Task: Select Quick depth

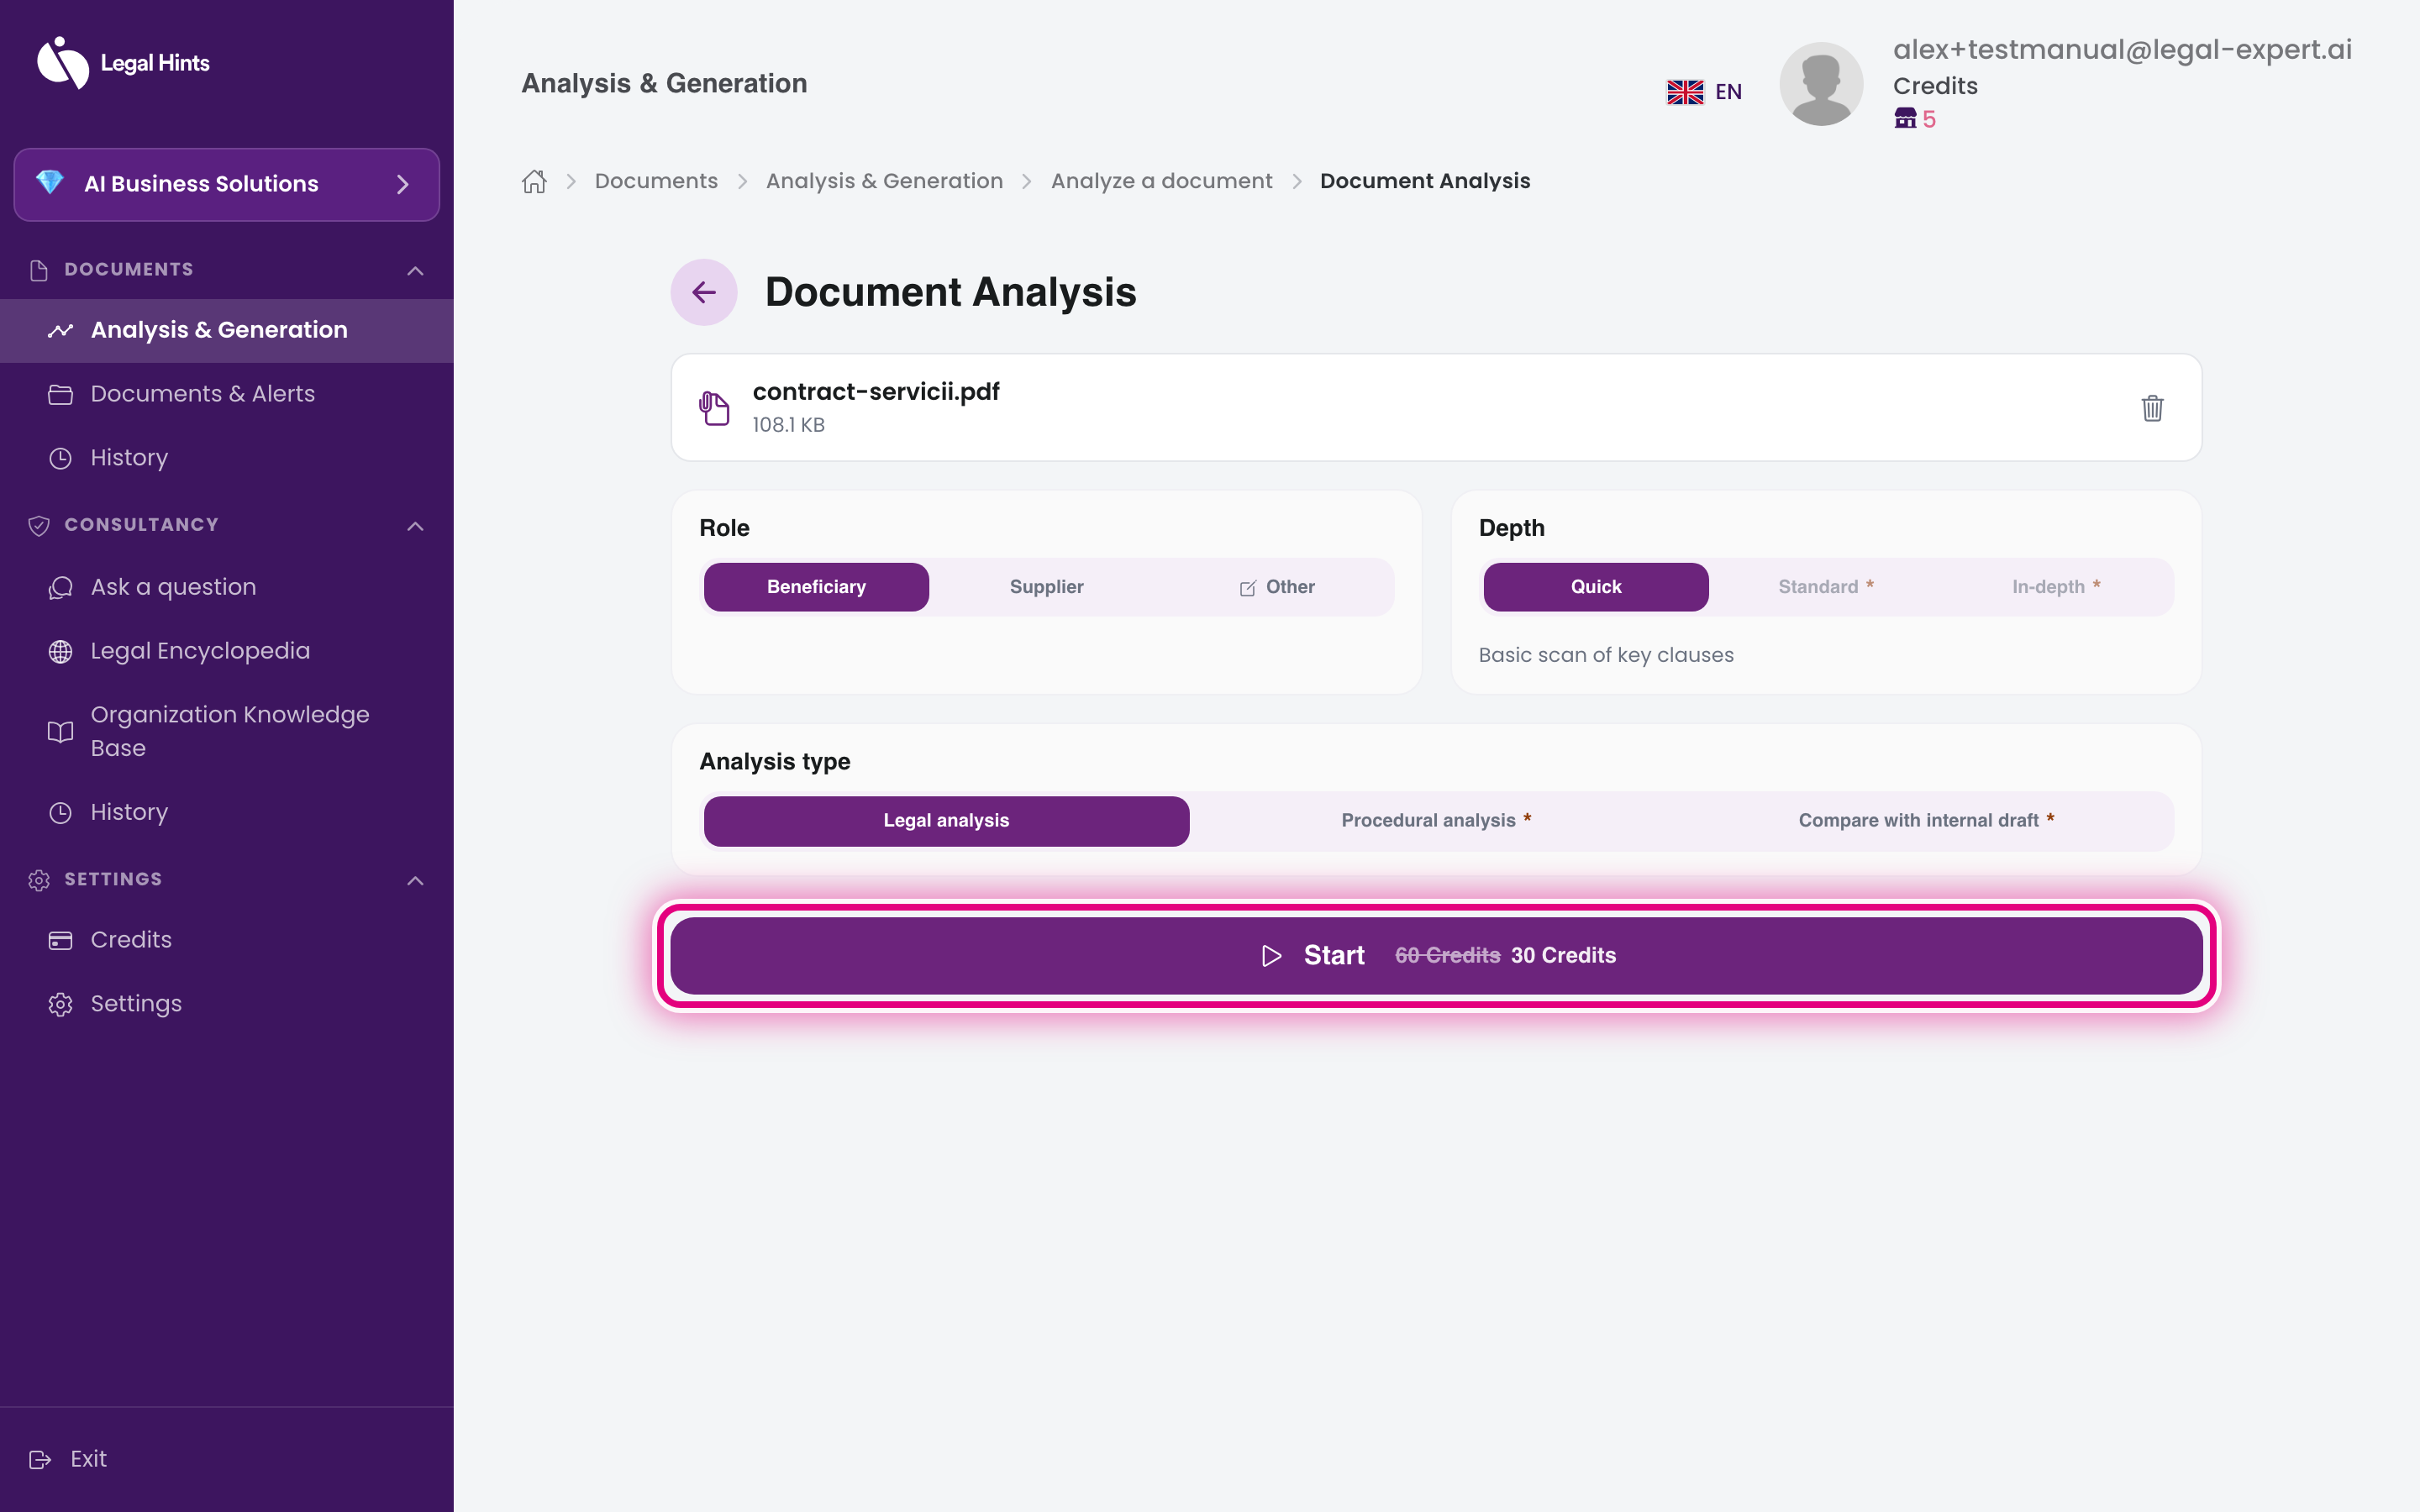Action: click(x=1596, y=587)
